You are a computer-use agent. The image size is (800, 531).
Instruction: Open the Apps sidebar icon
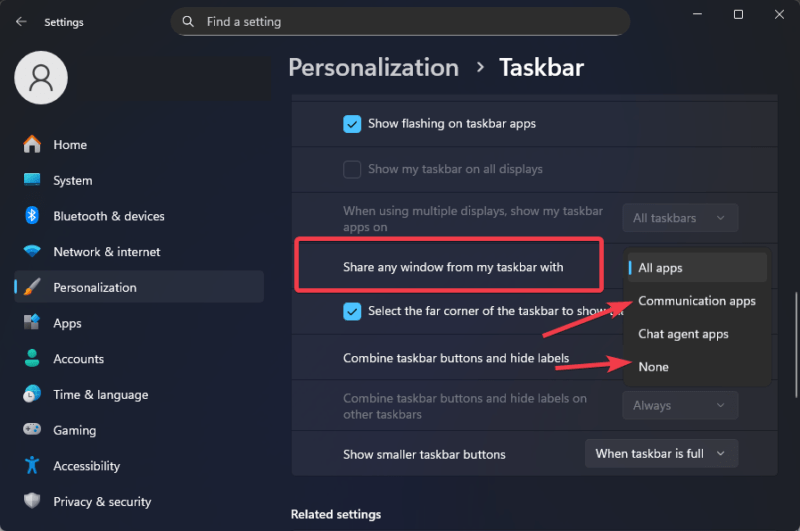coord(32,323)
